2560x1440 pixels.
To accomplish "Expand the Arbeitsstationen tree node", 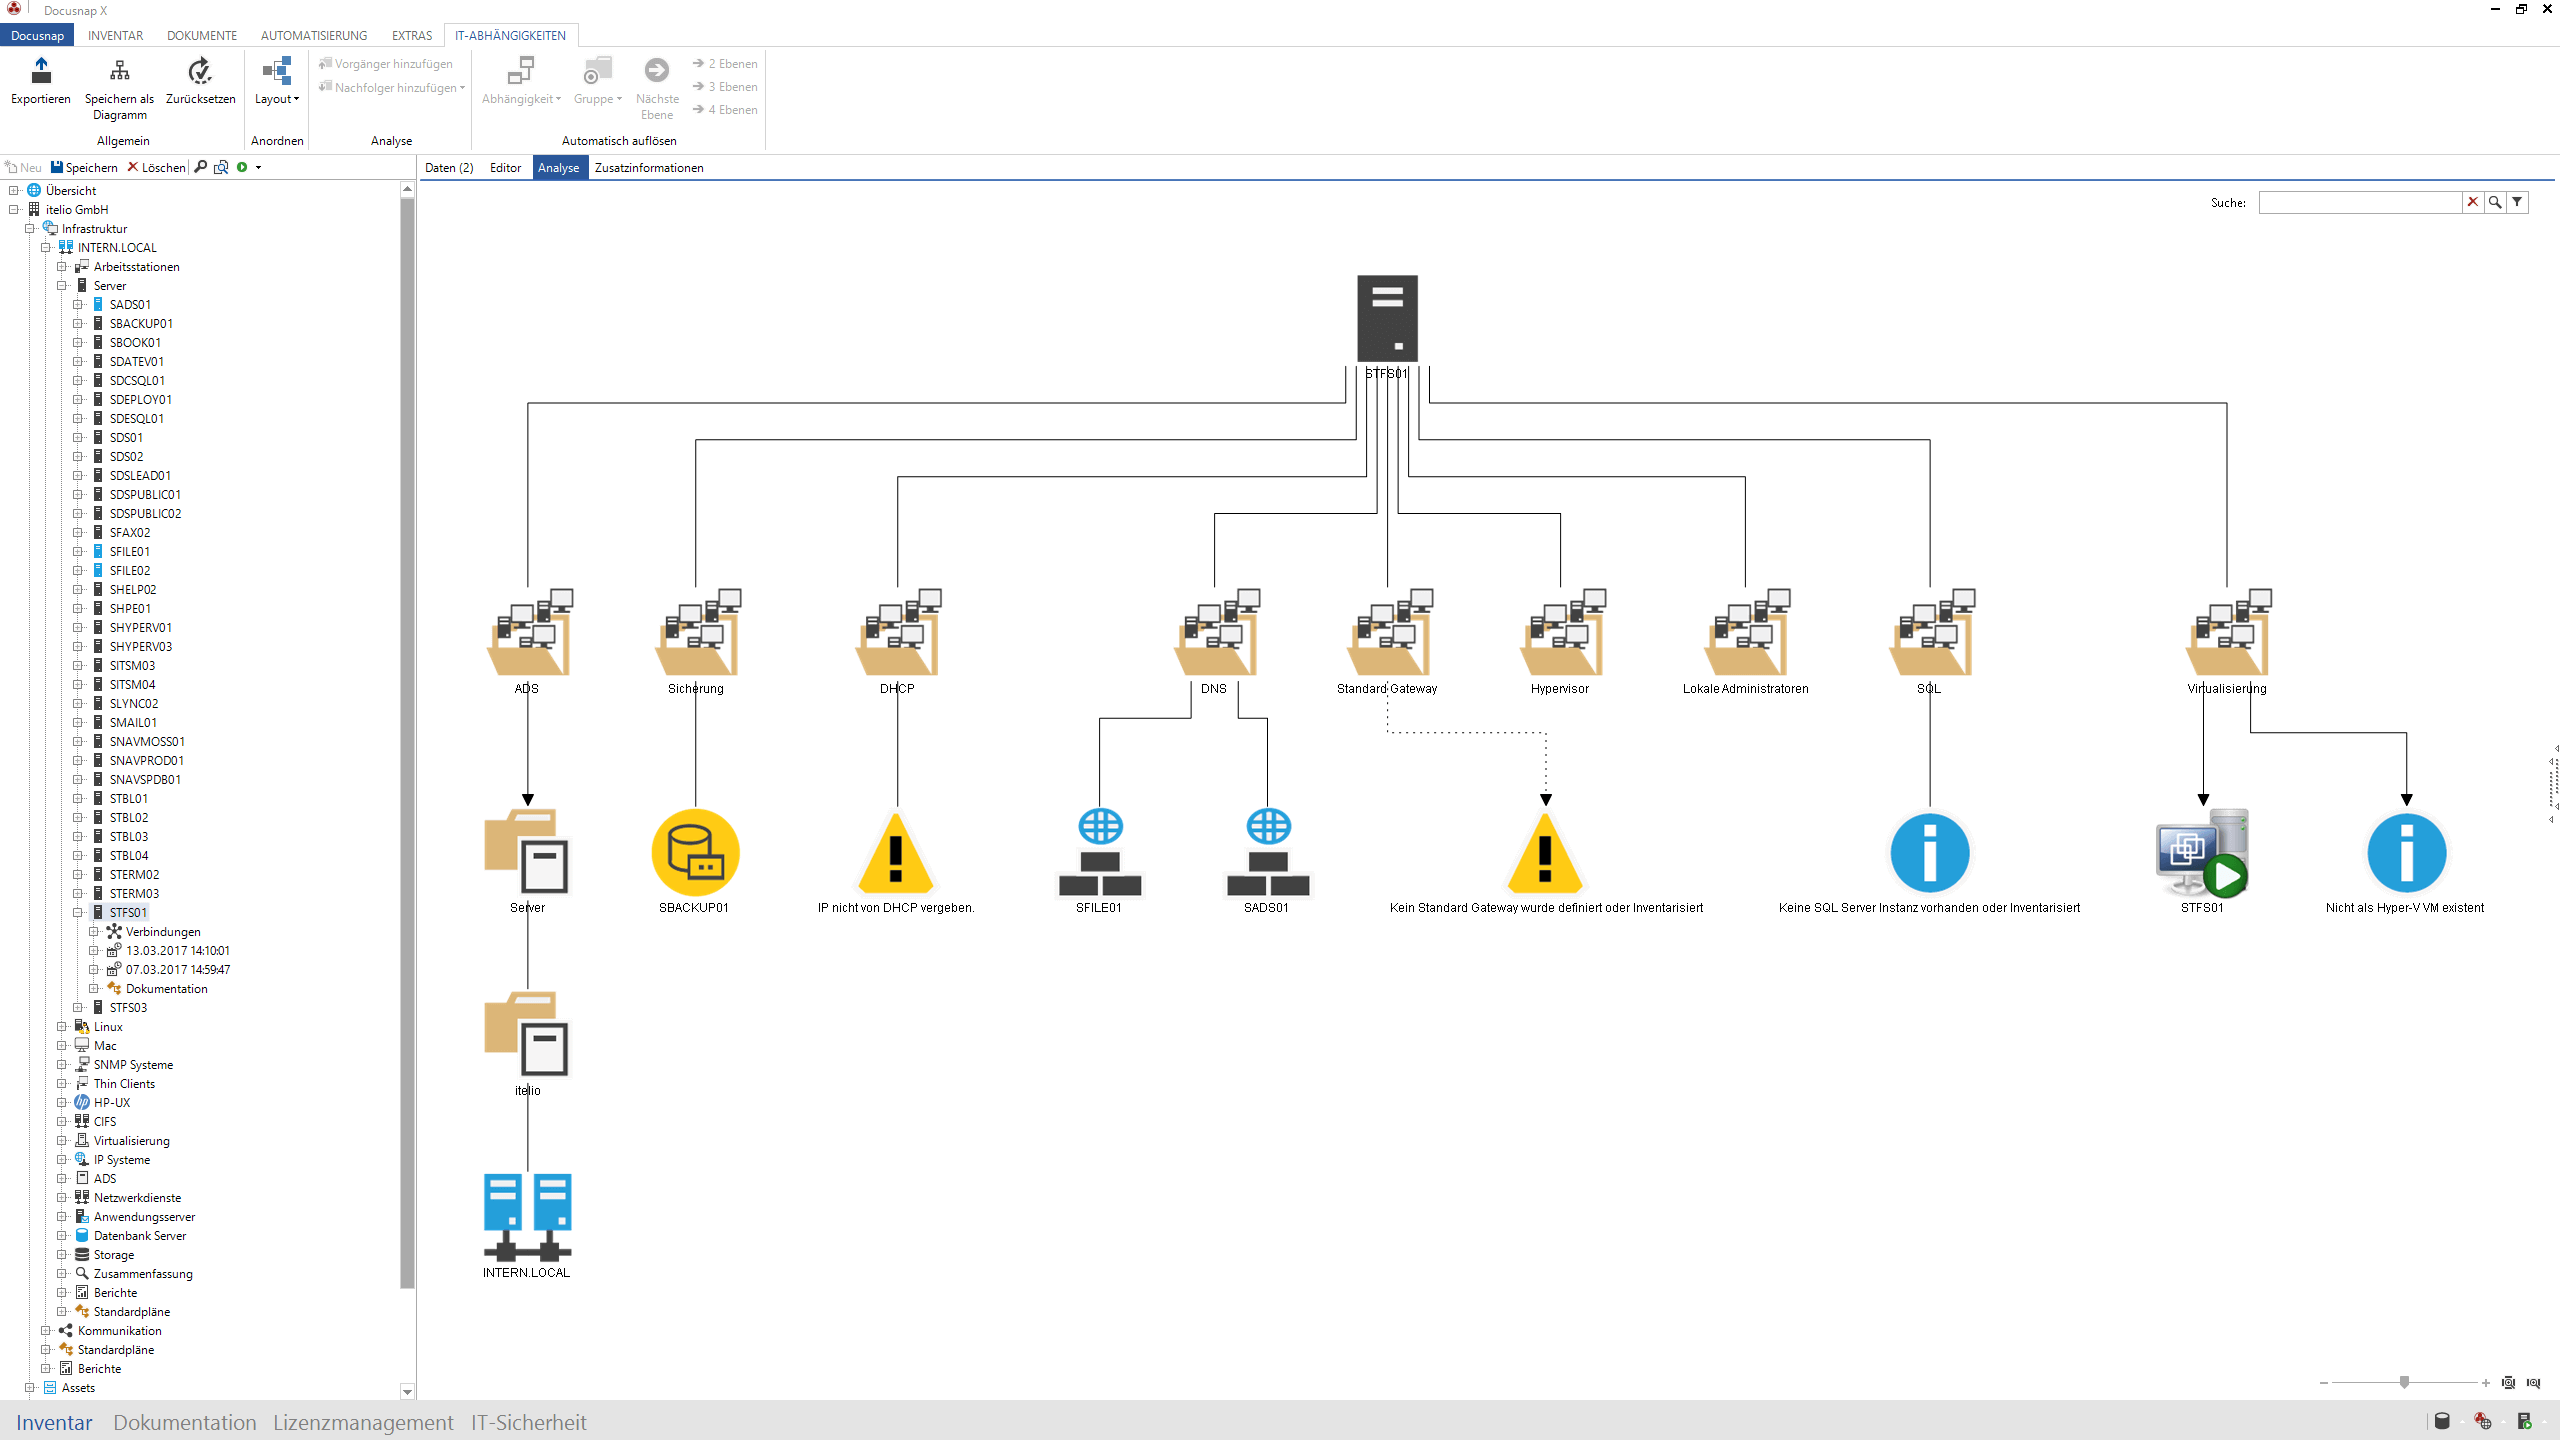I will [62, 266].
